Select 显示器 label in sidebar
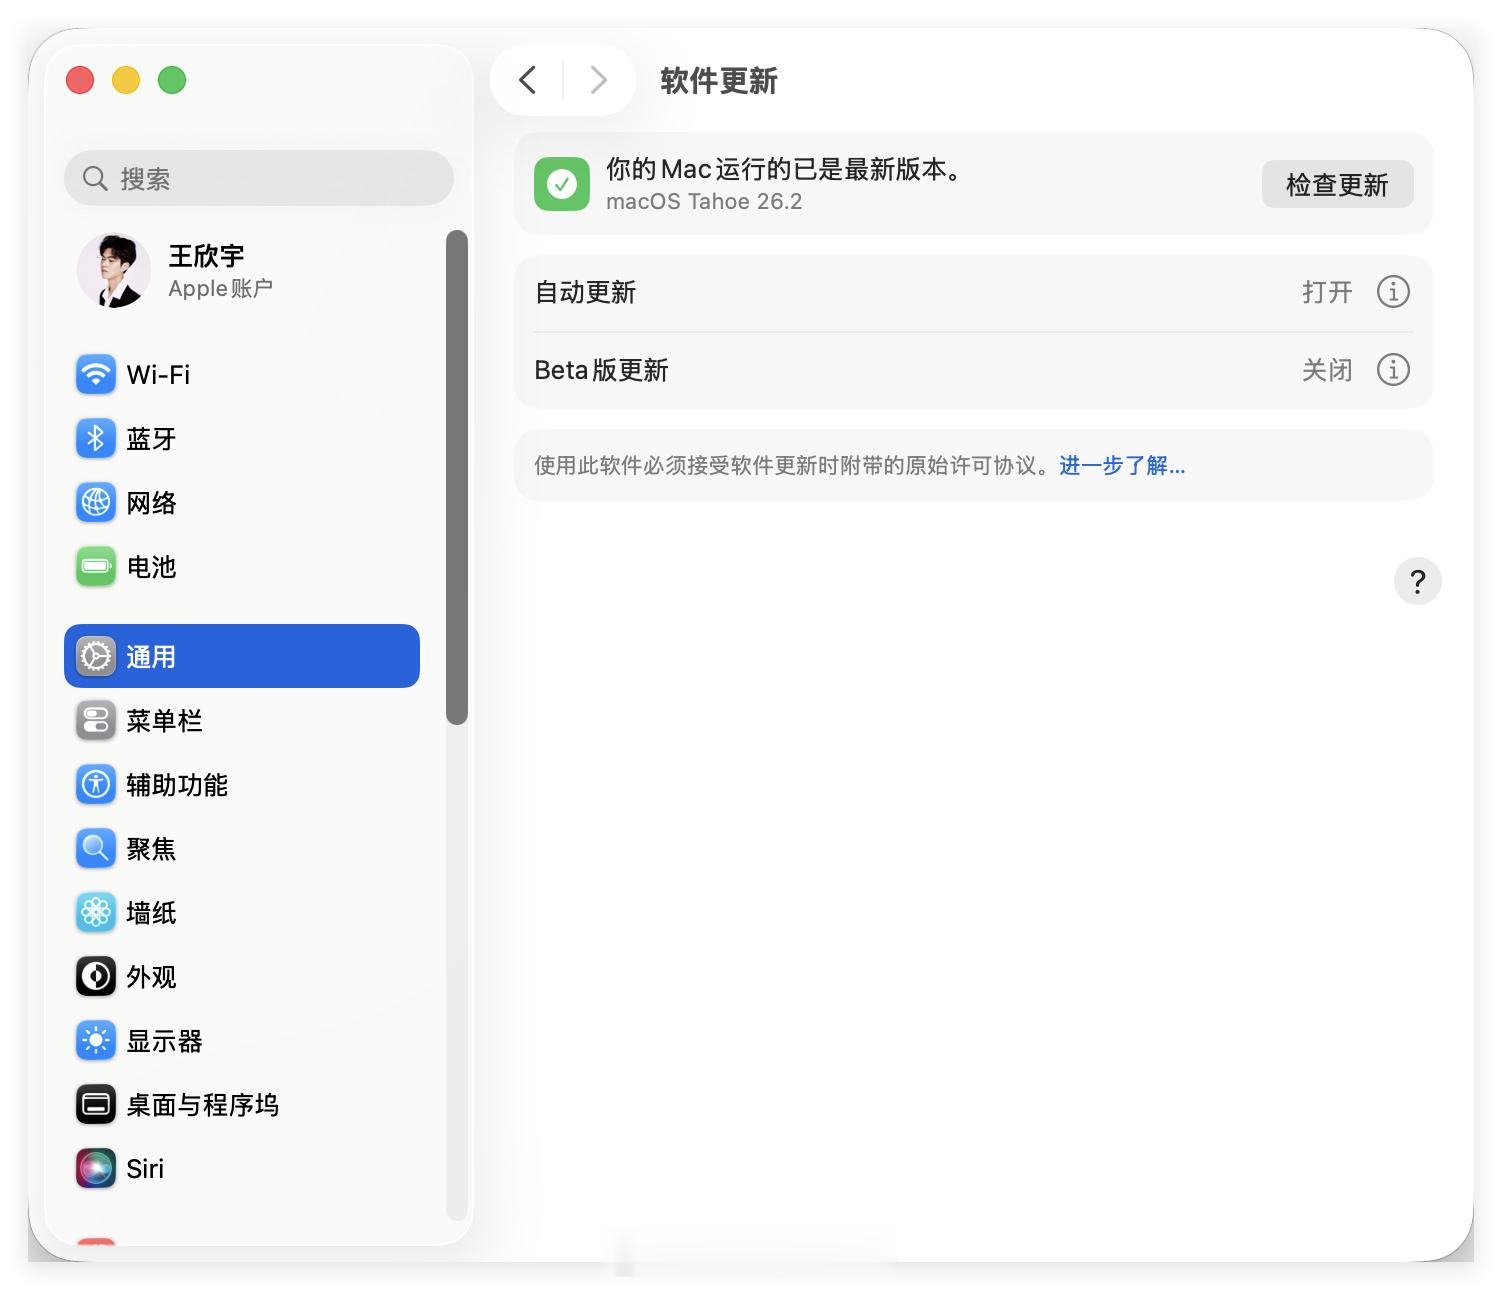 pos(164,1040)
